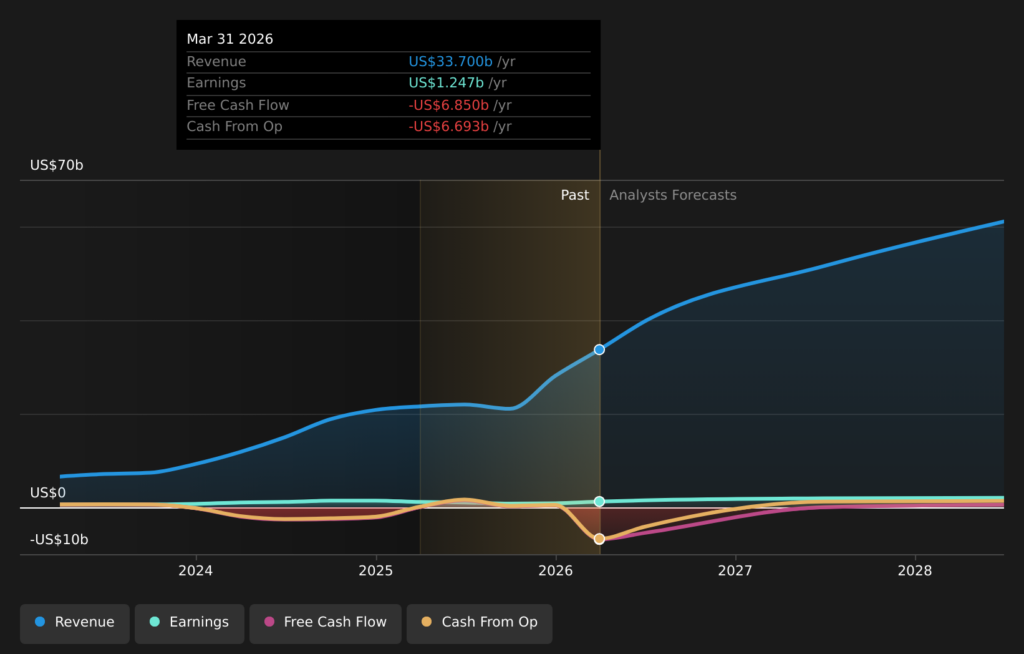Click the Analysts Forecasts label

tap(673, 195)
